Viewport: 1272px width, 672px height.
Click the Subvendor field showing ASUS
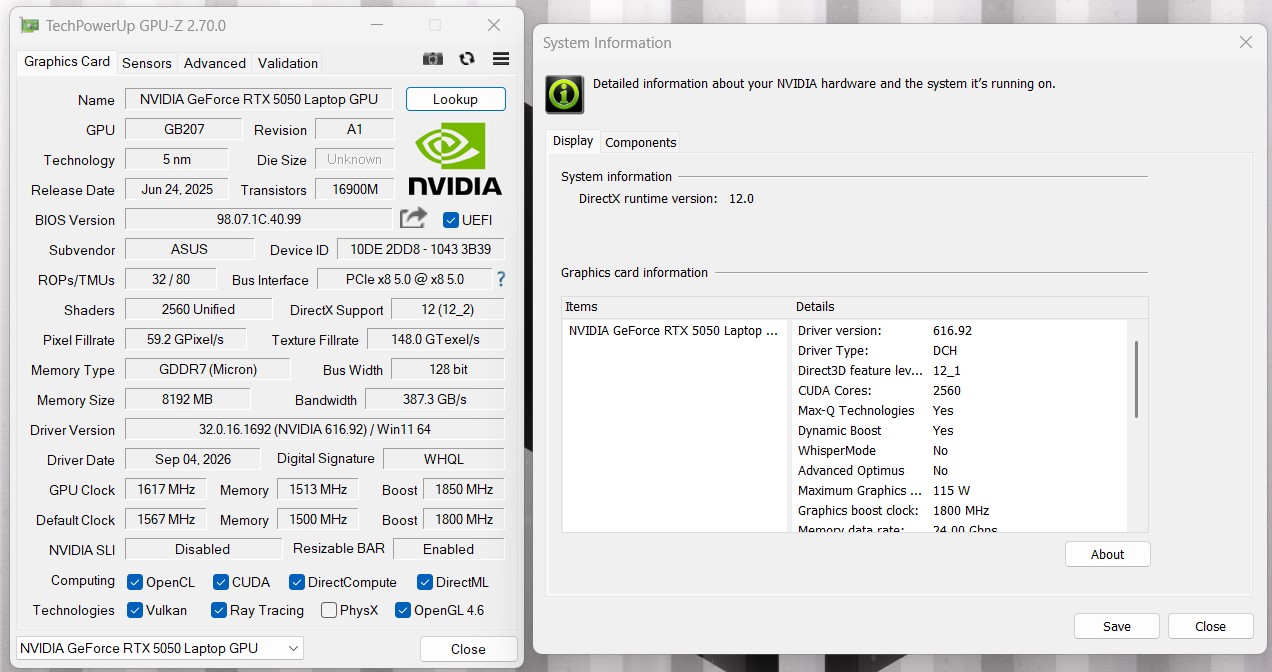189,249
